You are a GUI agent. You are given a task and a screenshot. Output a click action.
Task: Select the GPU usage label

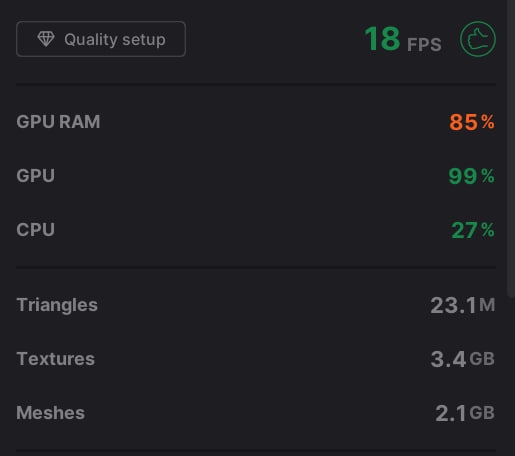click(35, 176)
